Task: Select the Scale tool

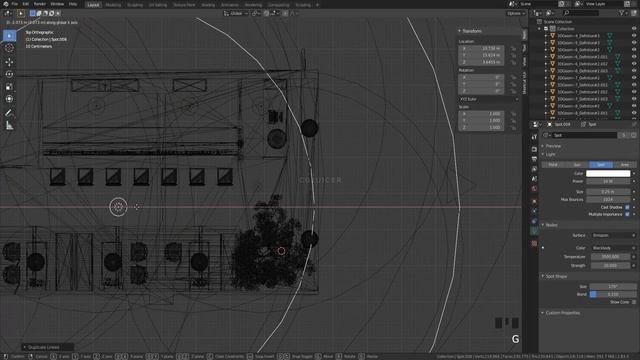Action: tap(9, 87)
